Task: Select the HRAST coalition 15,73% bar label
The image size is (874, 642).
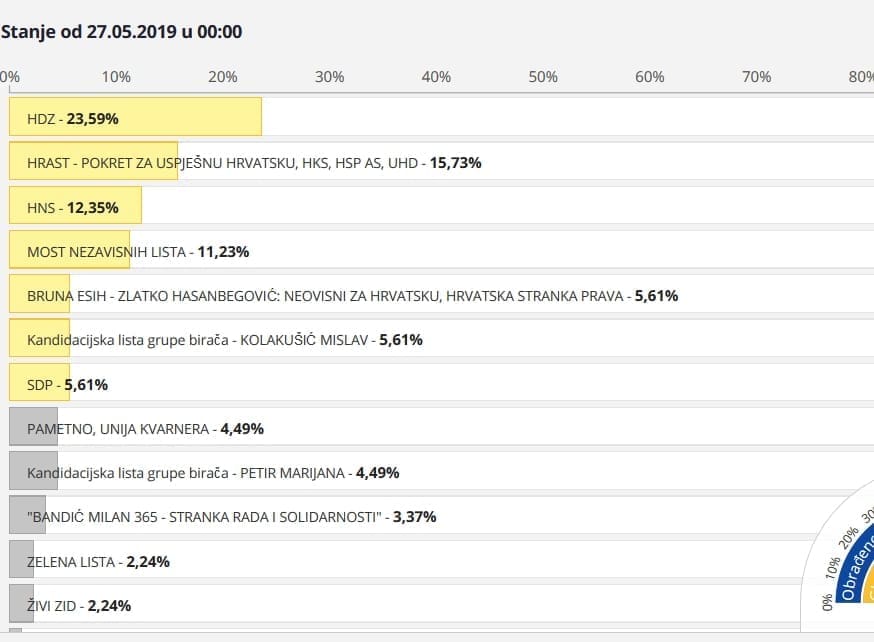Action: pos(254,162)
